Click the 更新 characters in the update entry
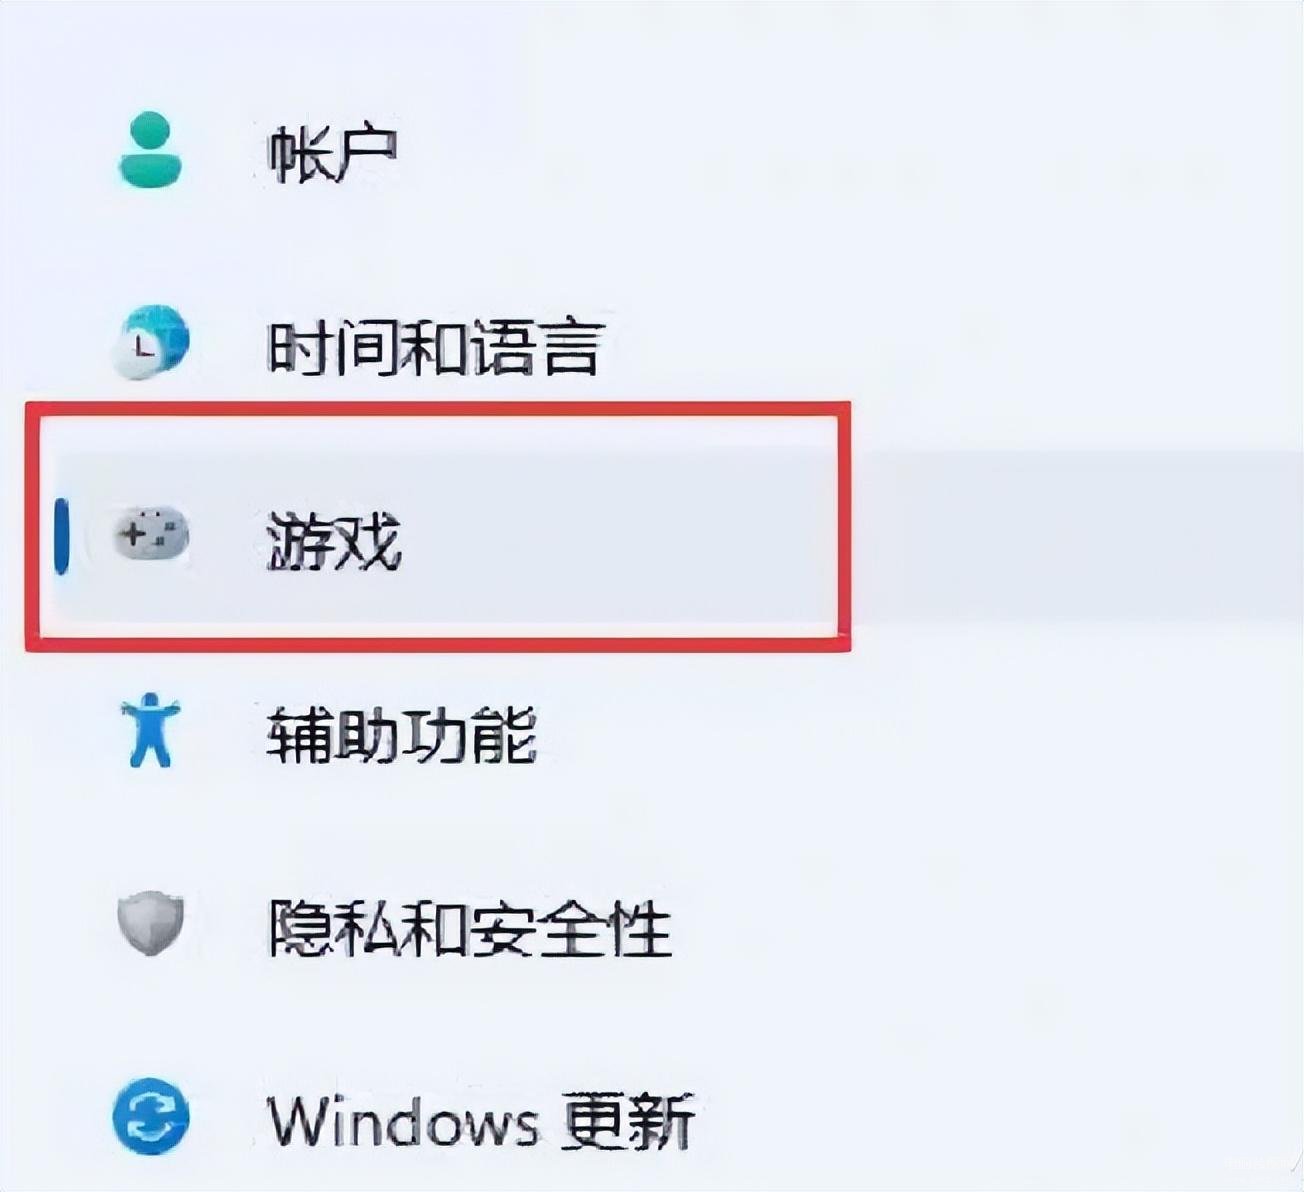The width and height of the screenshot is (1304, 1192). [628, 1121]
